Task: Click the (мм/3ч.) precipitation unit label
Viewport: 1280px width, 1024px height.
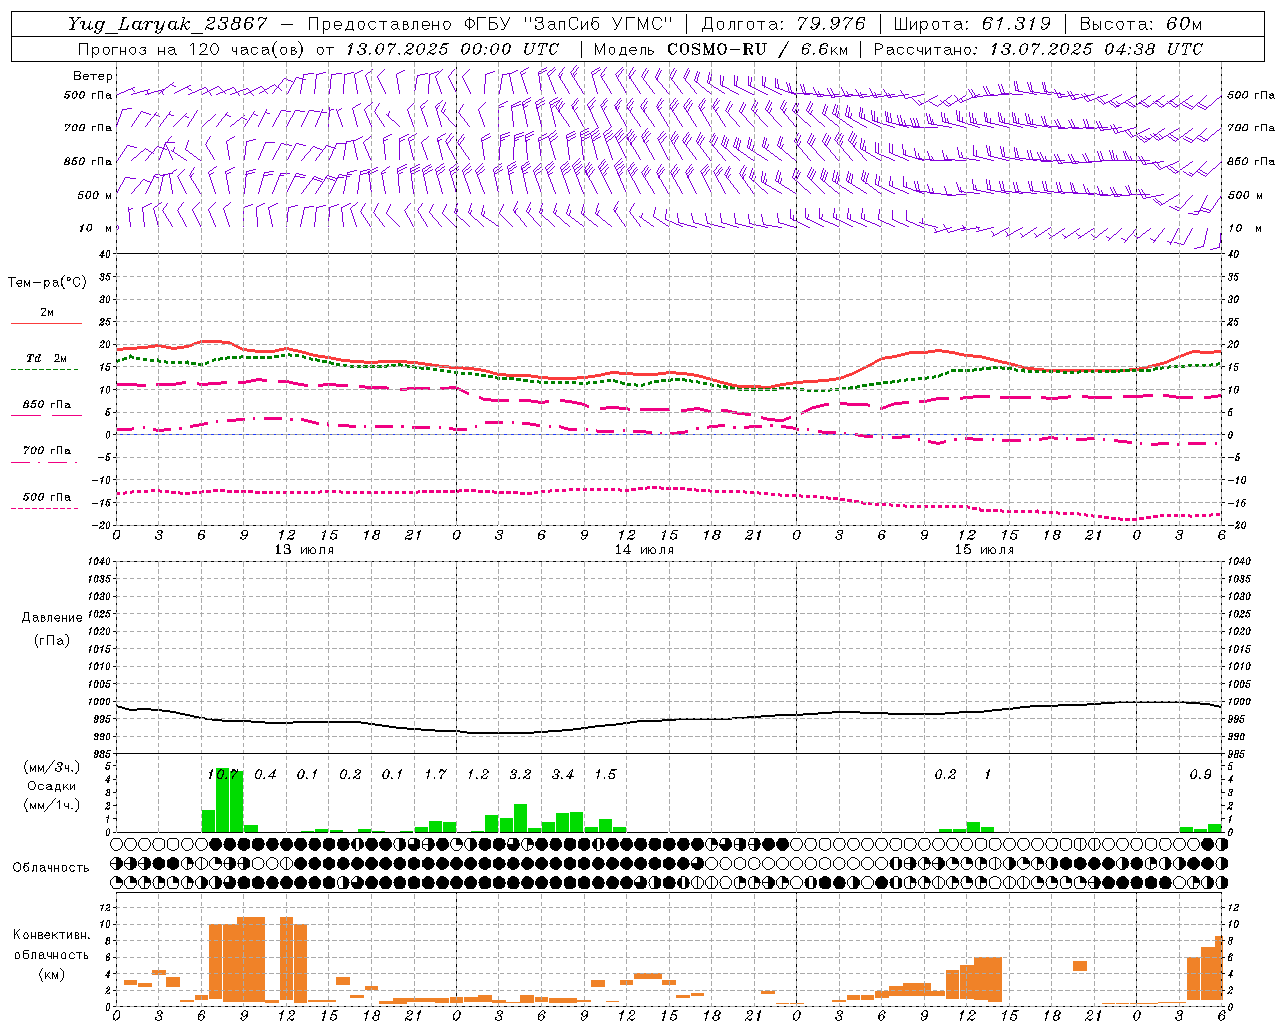Action: (51, 768)
